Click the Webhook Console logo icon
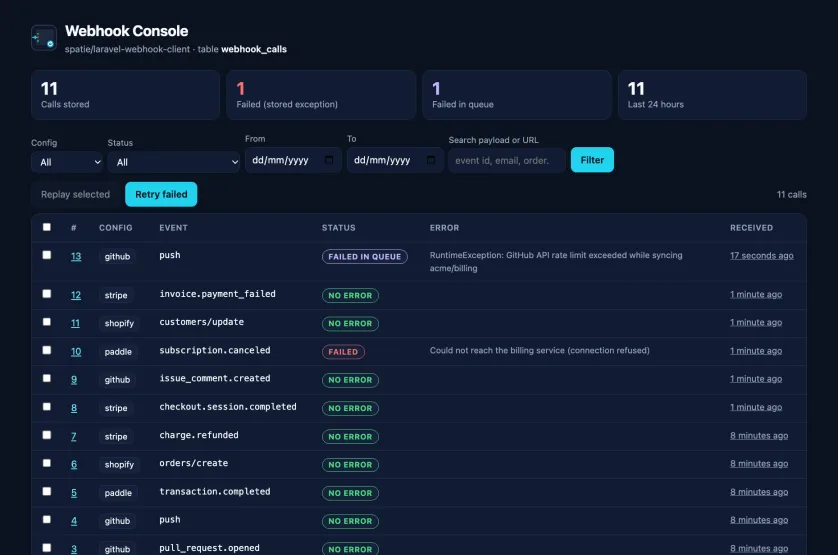Viewport: 838px width, 555px height. (x=44, y=38)
